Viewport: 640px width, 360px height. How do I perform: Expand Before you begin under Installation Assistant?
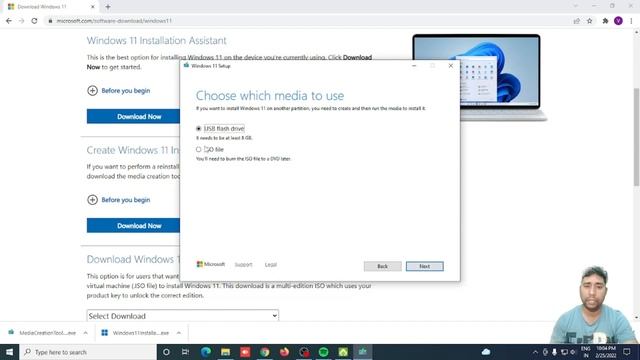118,91
